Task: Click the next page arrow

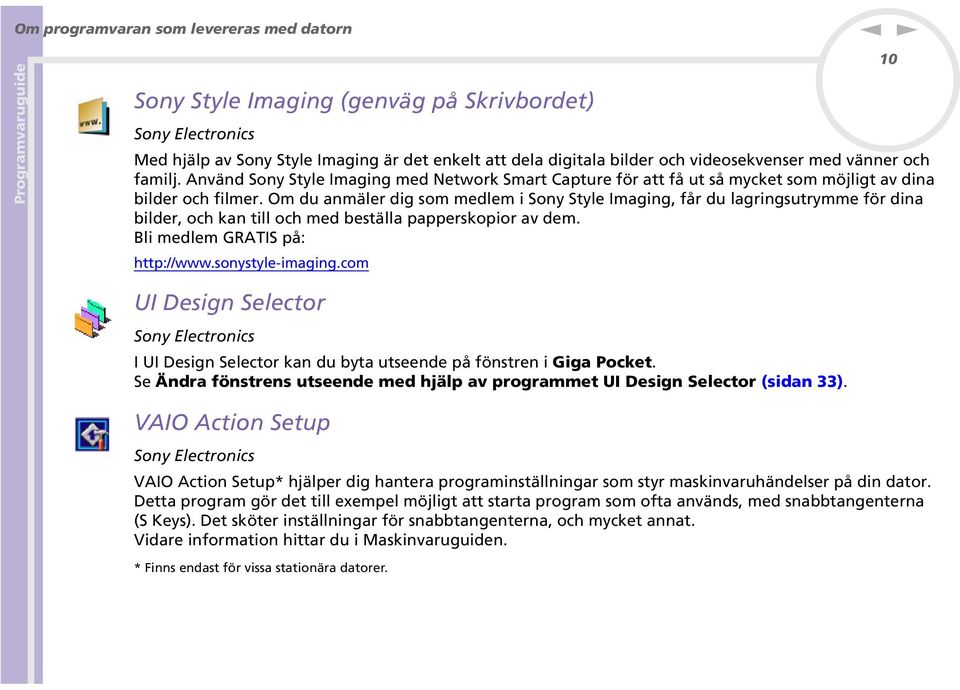Action: tap(907, 30)
